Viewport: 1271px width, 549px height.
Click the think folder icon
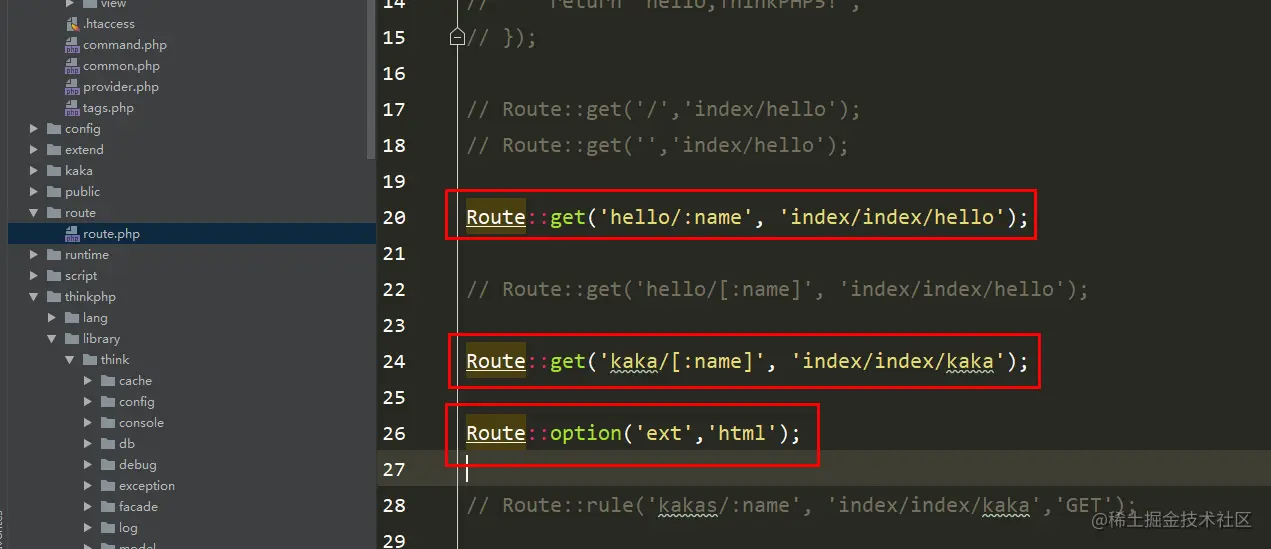pyautogui.click(x=90, y=360)
